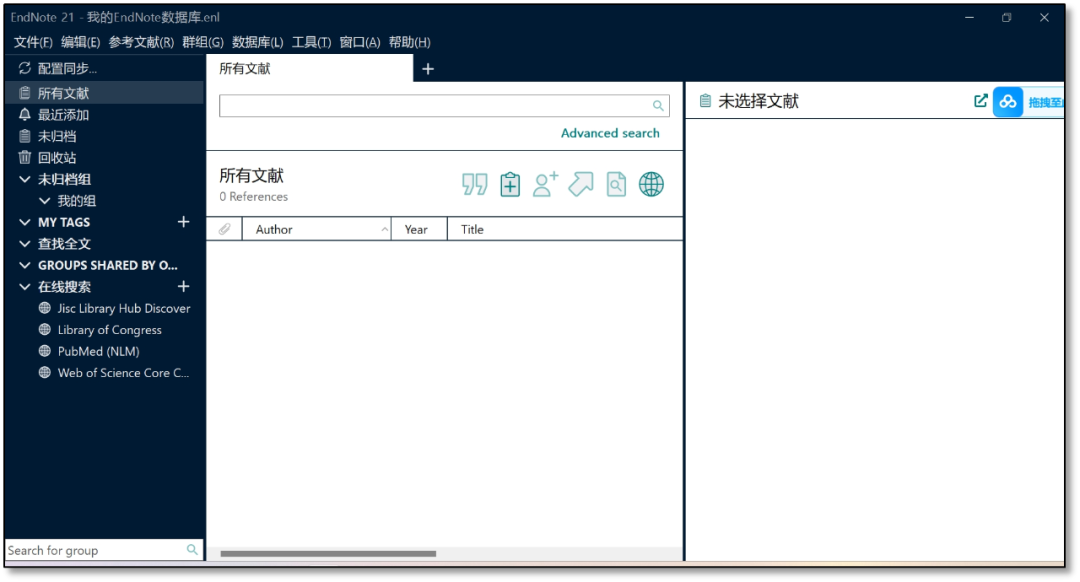1080x582 pixels.
Task: Click the magnifier icon in search box
Action: [x=658, y=105]
